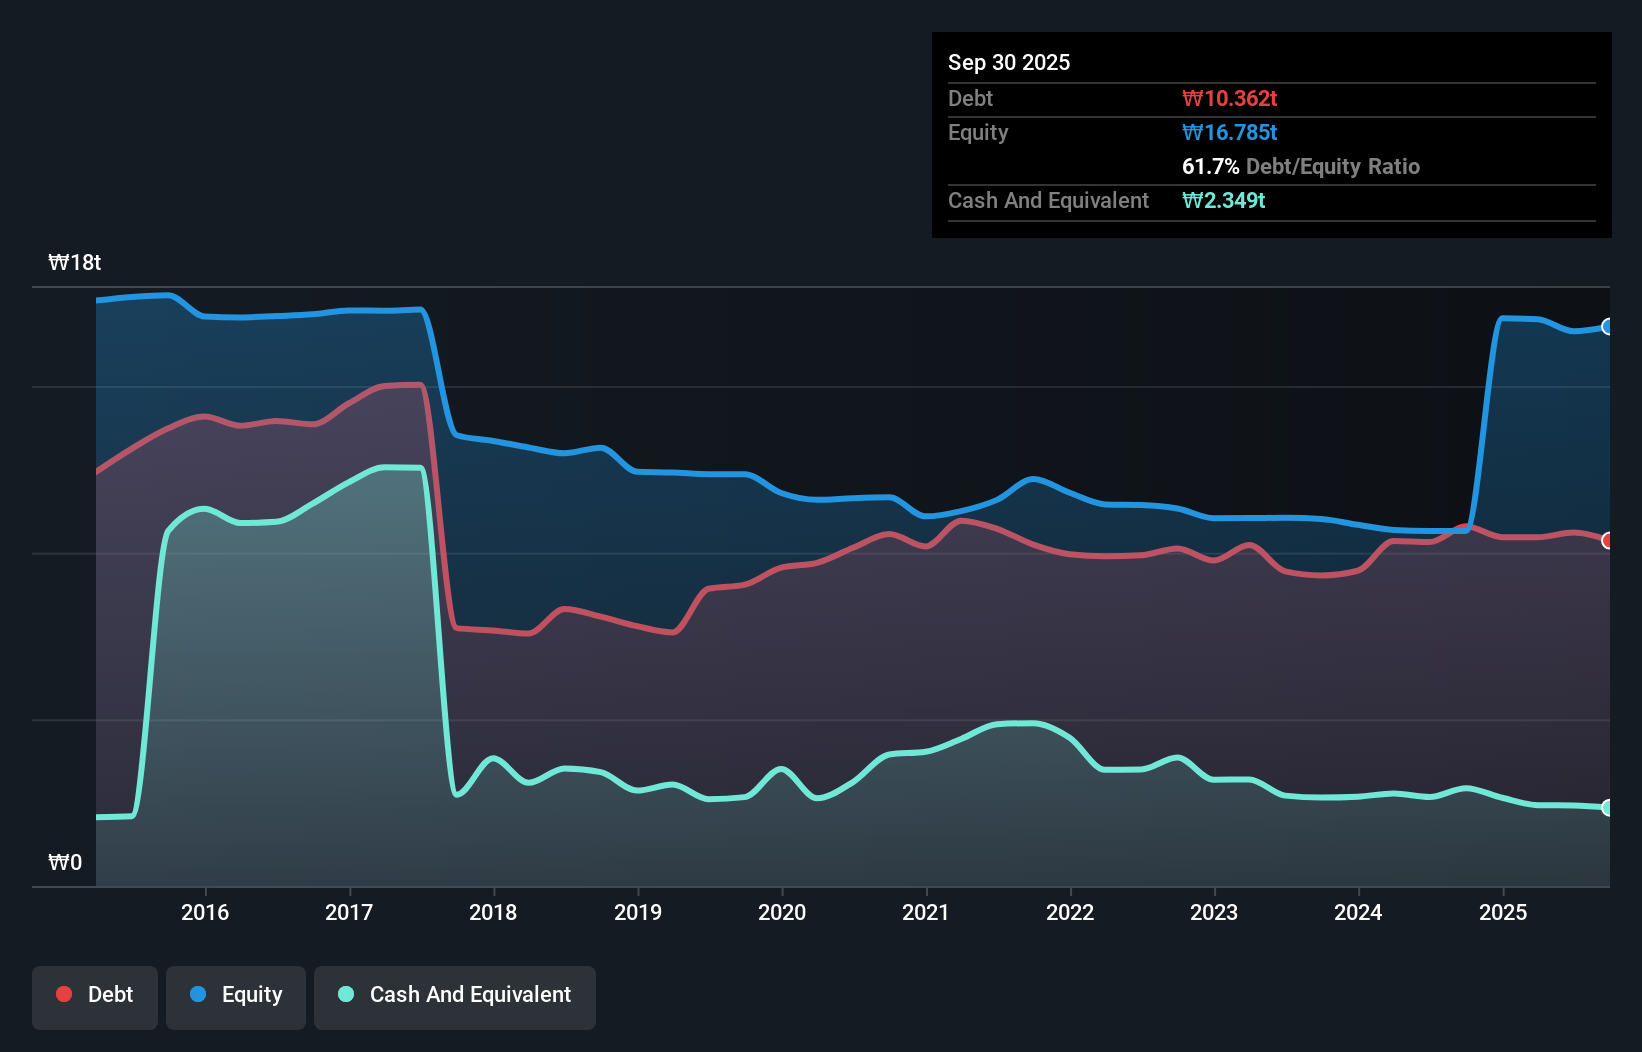The height and width of the screenshot is (1052, 1642).
Task: Select the 2025 year label on axis
Action: click(x=1504, y=912)
